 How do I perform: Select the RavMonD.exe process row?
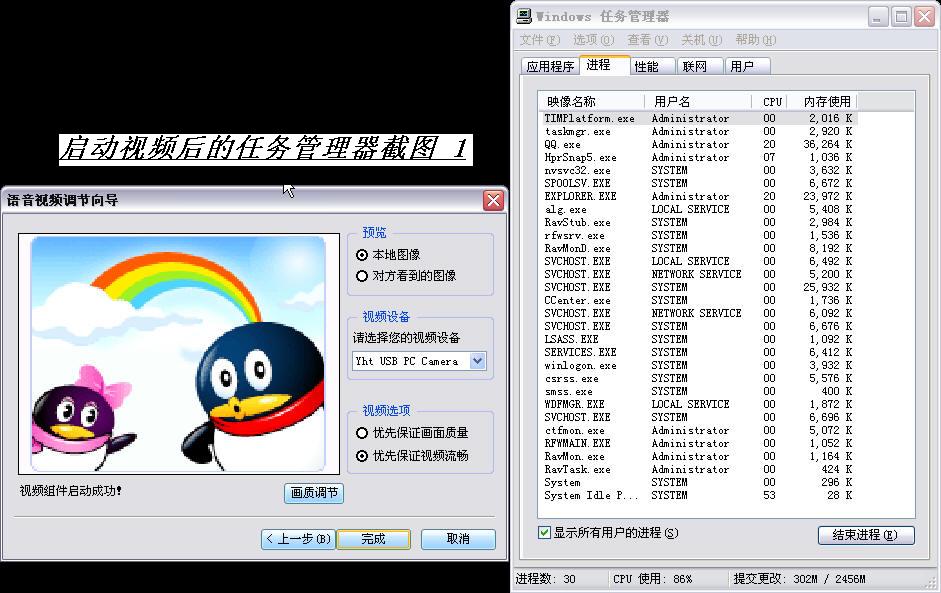(x=699, y=248)
